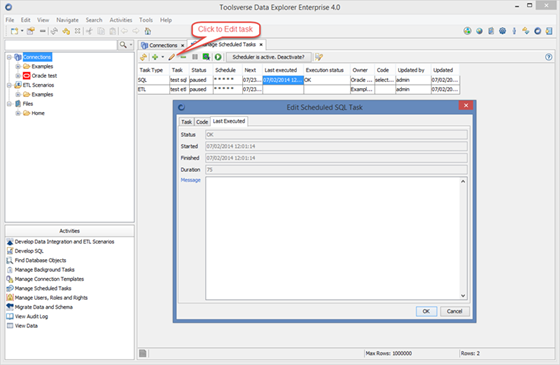Image resolution: width=560 pixels, height=365 pixels.
Task: Open the Help question mark icon
Action: point(549,57)
